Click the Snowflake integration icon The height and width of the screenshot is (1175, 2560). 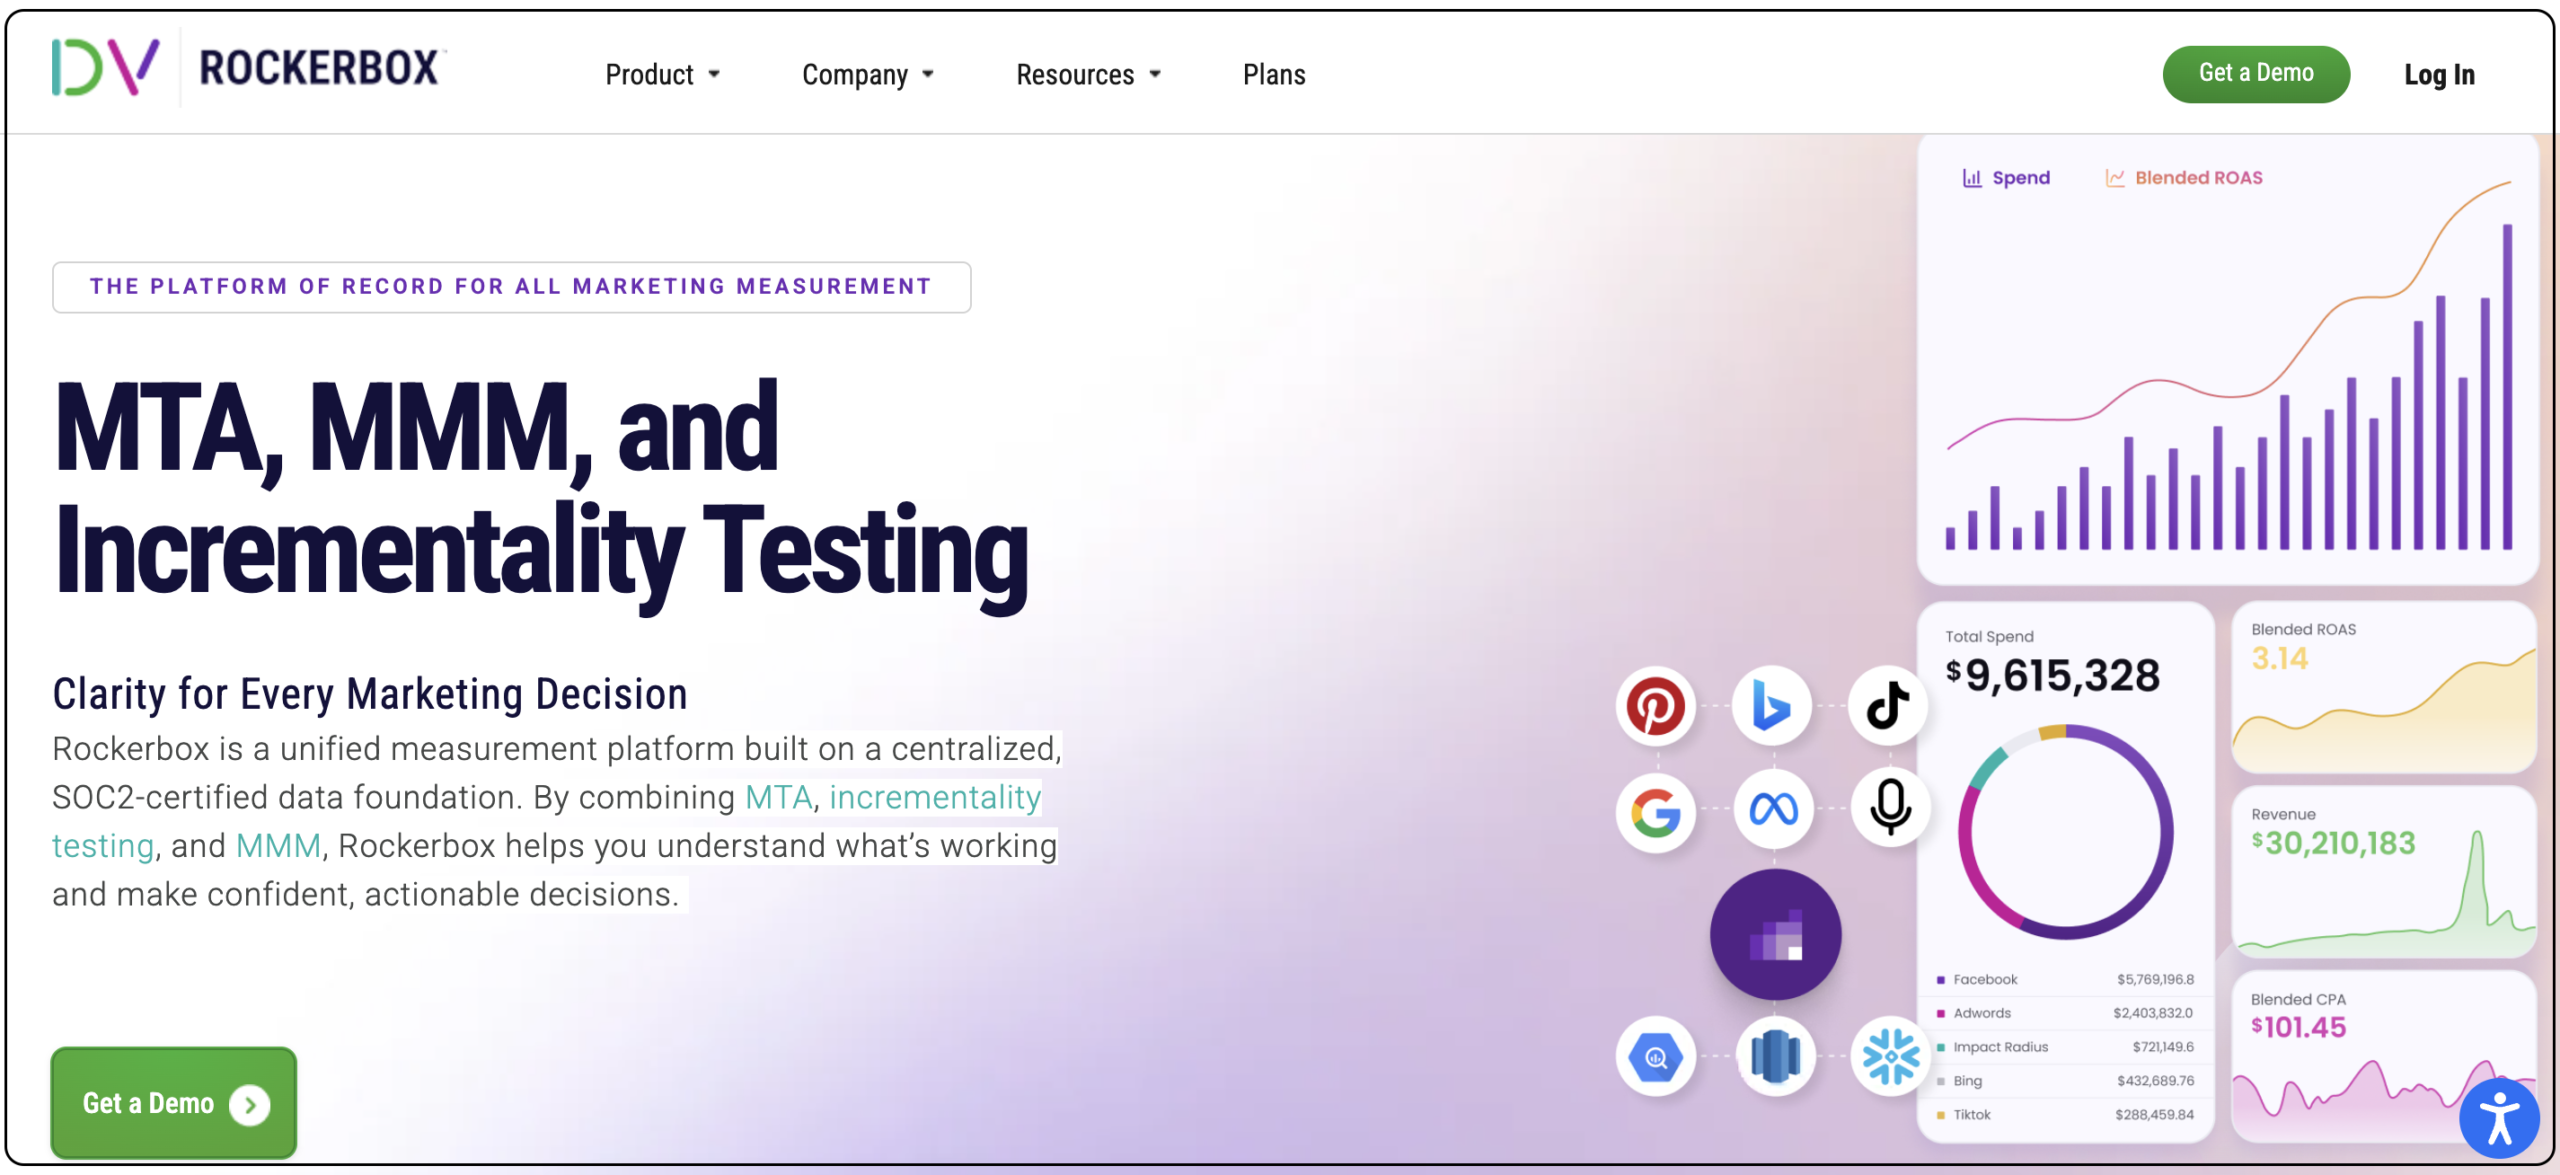tap(1890, 1057)
